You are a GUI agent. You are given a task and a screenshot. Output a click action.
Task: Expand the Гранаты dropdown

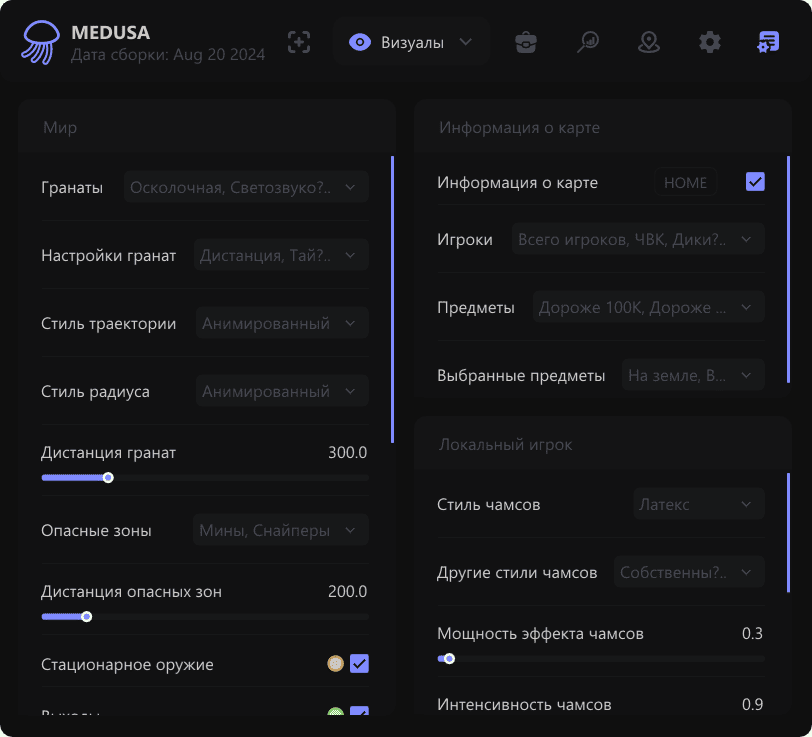[x=246, y=187]
